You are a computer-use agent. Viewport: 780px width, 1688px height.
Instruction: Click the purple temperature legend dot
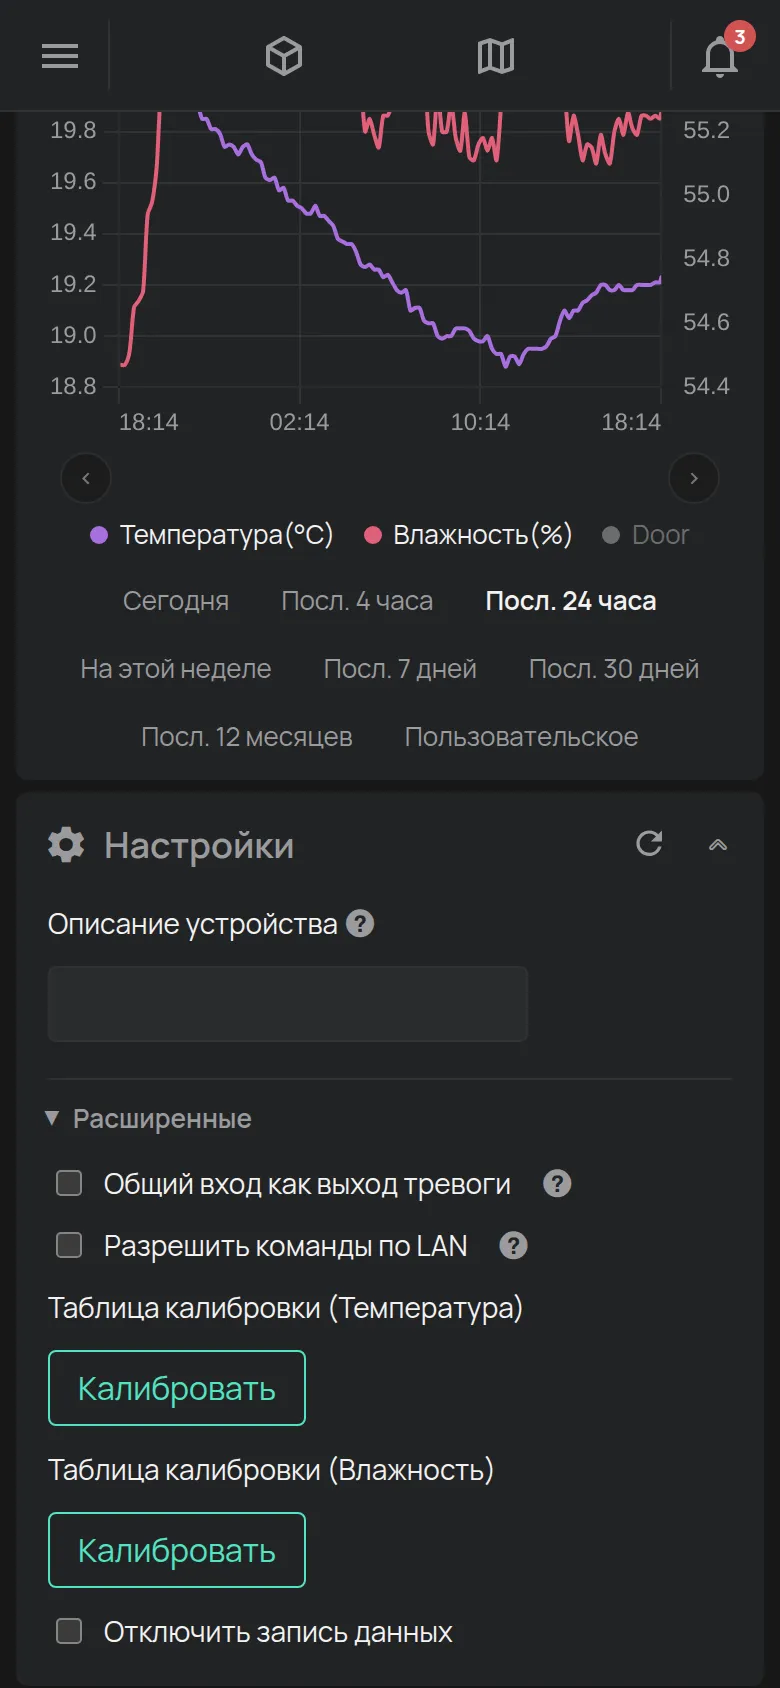click(99, 535)
